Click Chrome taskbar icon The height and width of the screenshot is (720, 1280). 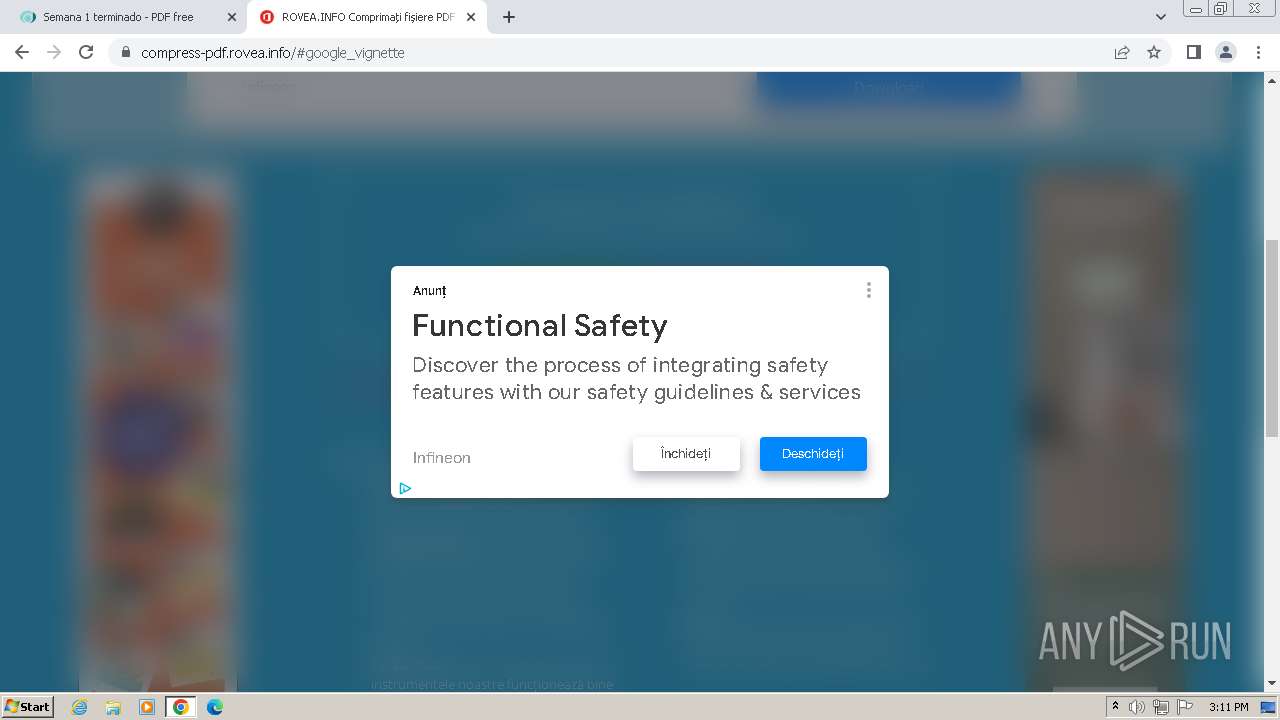tap(181, 707)
